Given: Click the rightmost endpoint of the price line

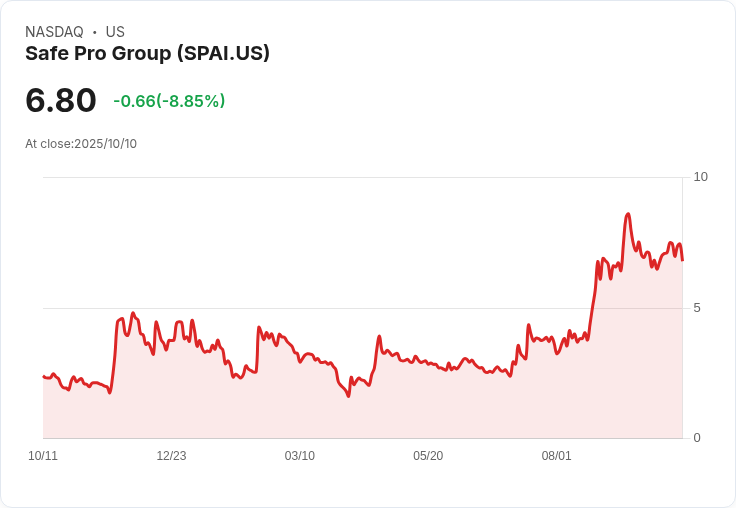Looking at the screenshot, I should (x=682, y=260).
